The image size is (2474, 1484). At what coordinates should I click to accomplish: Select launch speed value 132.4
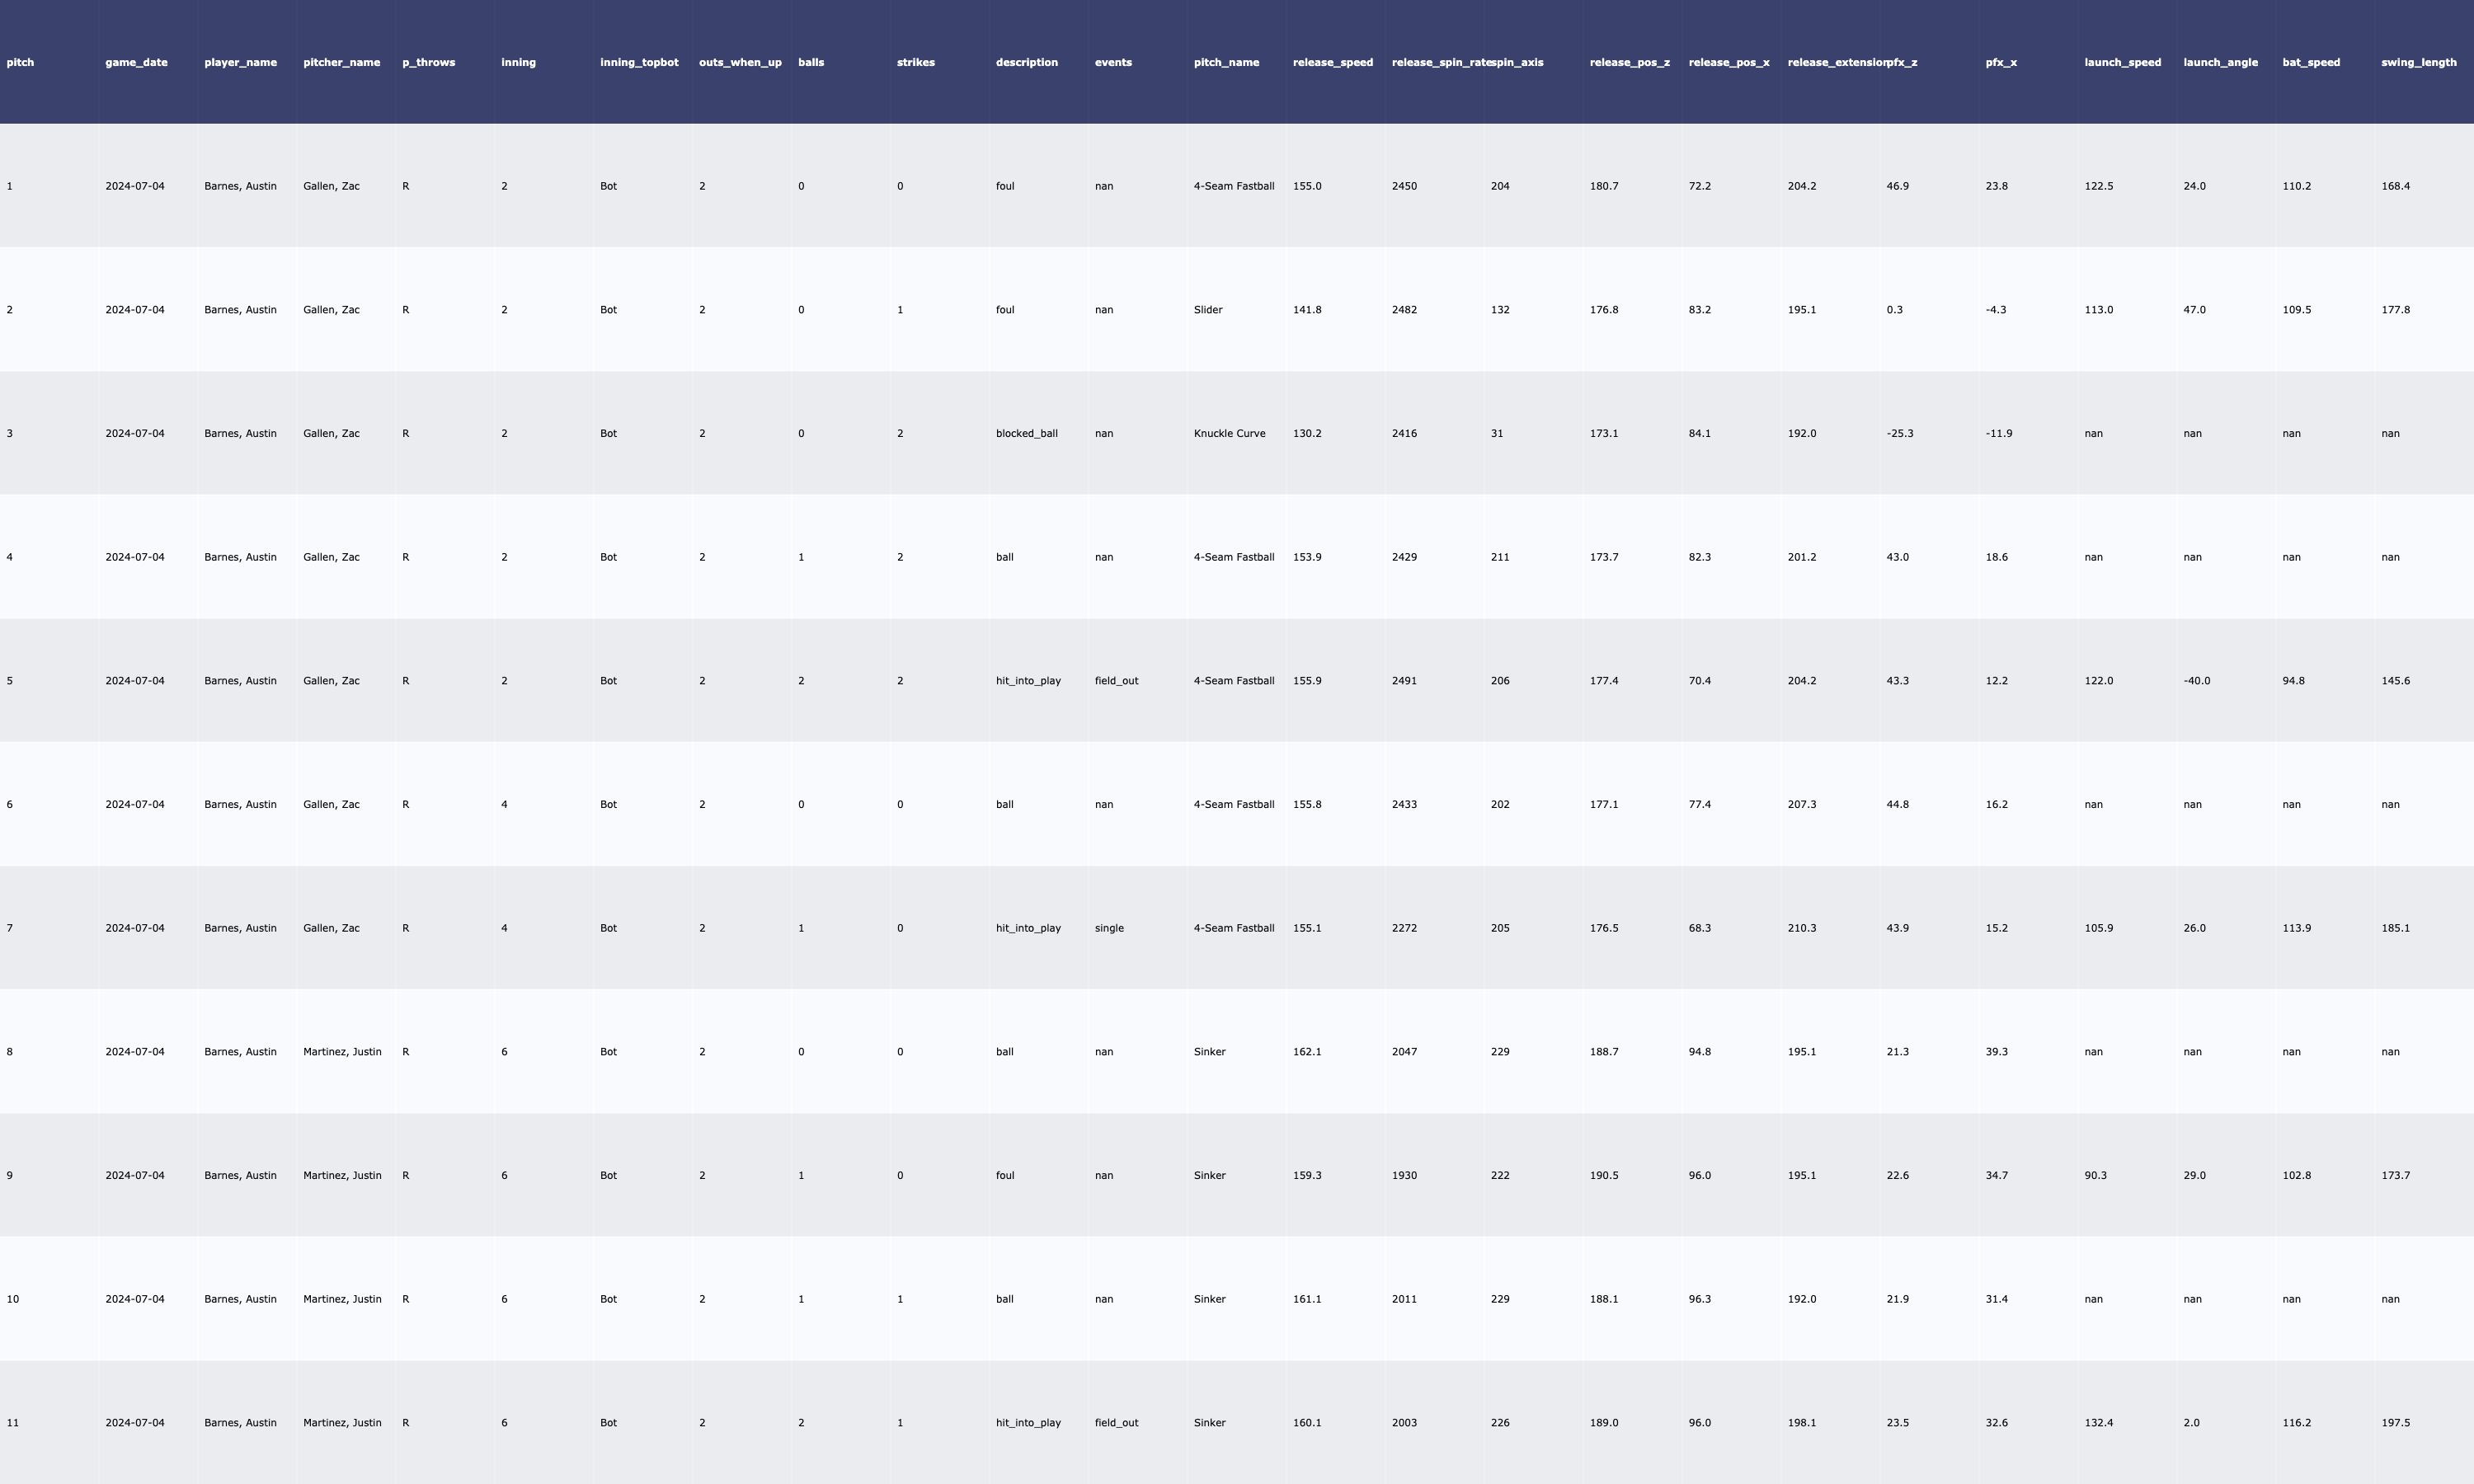click(2098, 1423)
